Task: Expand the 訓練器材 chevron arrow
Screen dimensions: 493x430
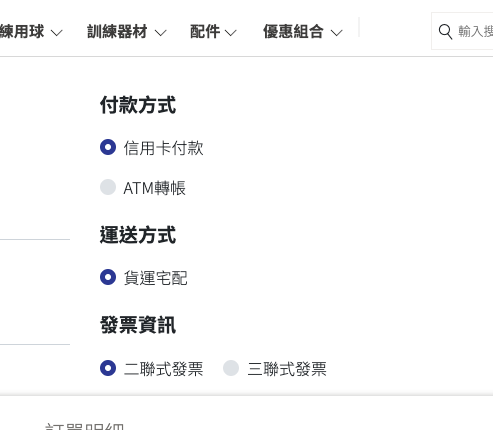Action: (x=160, y=33)
